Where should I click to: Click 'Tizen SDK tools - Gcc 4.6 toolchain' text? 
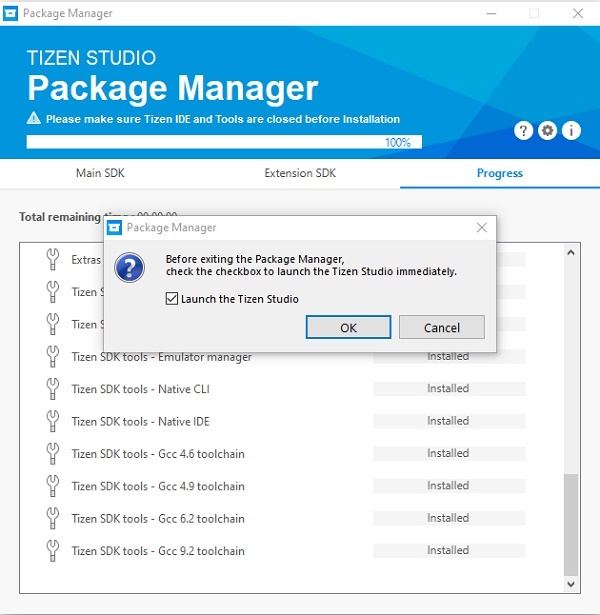click(x=158, y=454)
